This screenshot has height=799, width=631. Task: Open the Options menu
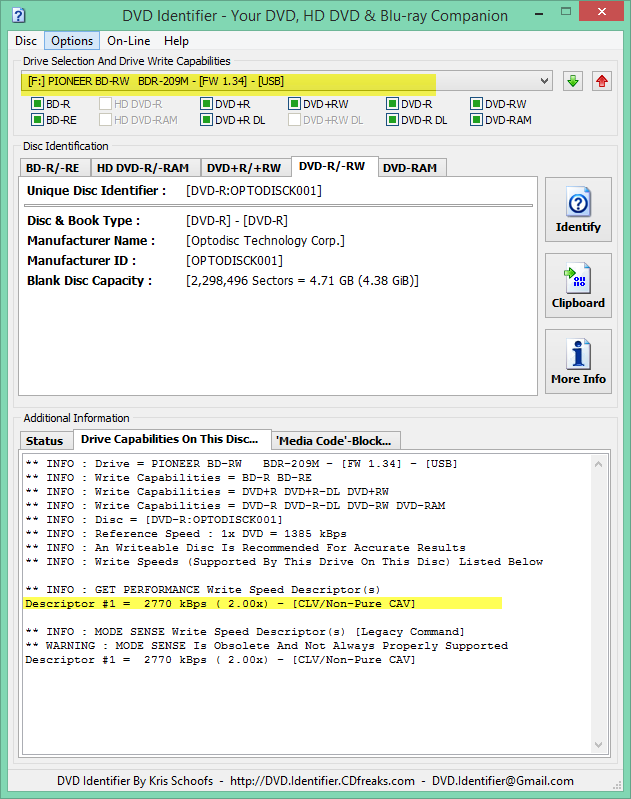72,41
